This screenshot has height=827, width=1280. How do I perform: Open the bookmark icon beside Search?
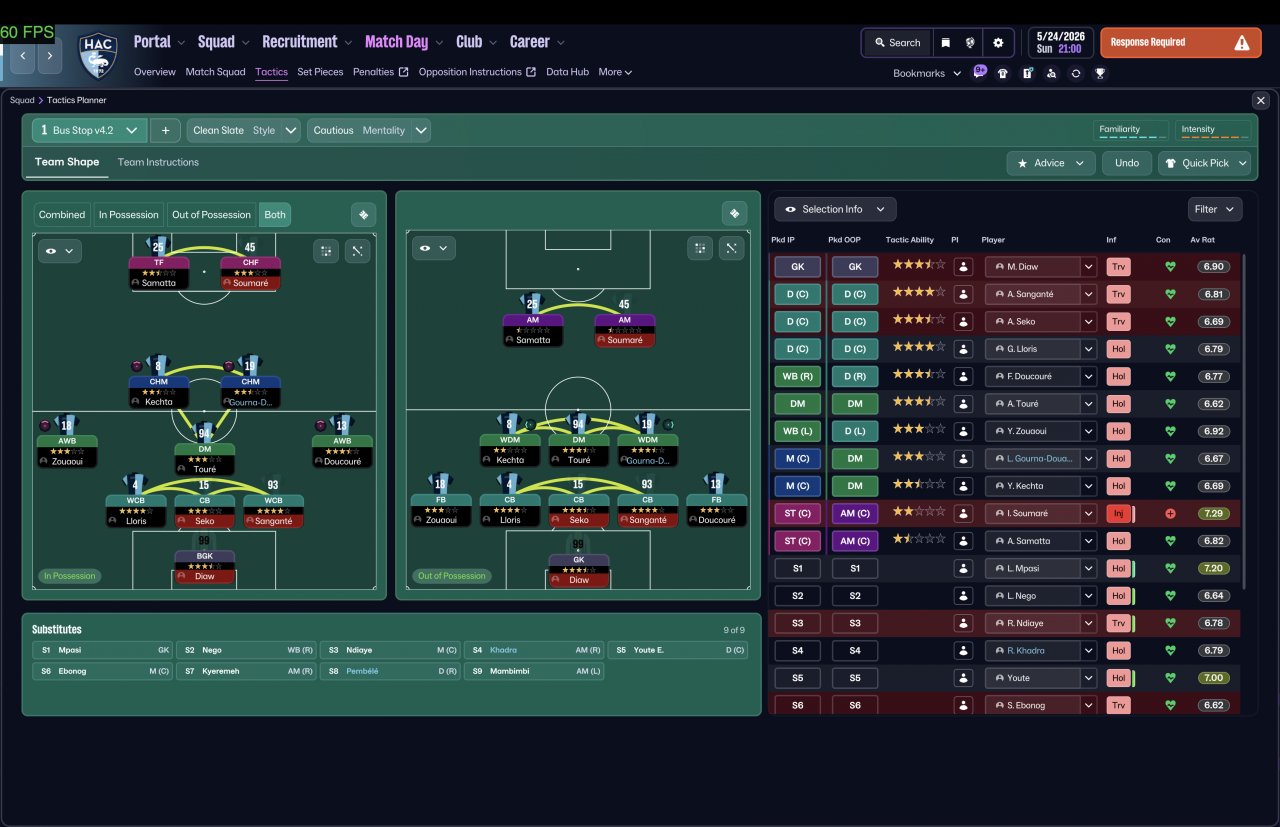coord(945,43)
